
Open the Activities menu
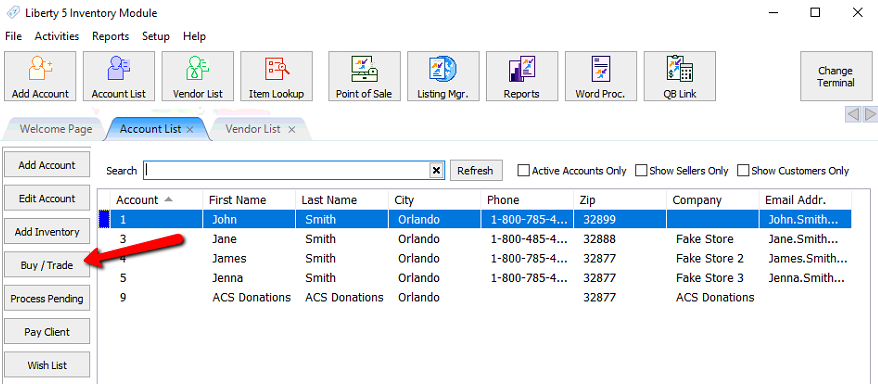(x=57, y=36)
